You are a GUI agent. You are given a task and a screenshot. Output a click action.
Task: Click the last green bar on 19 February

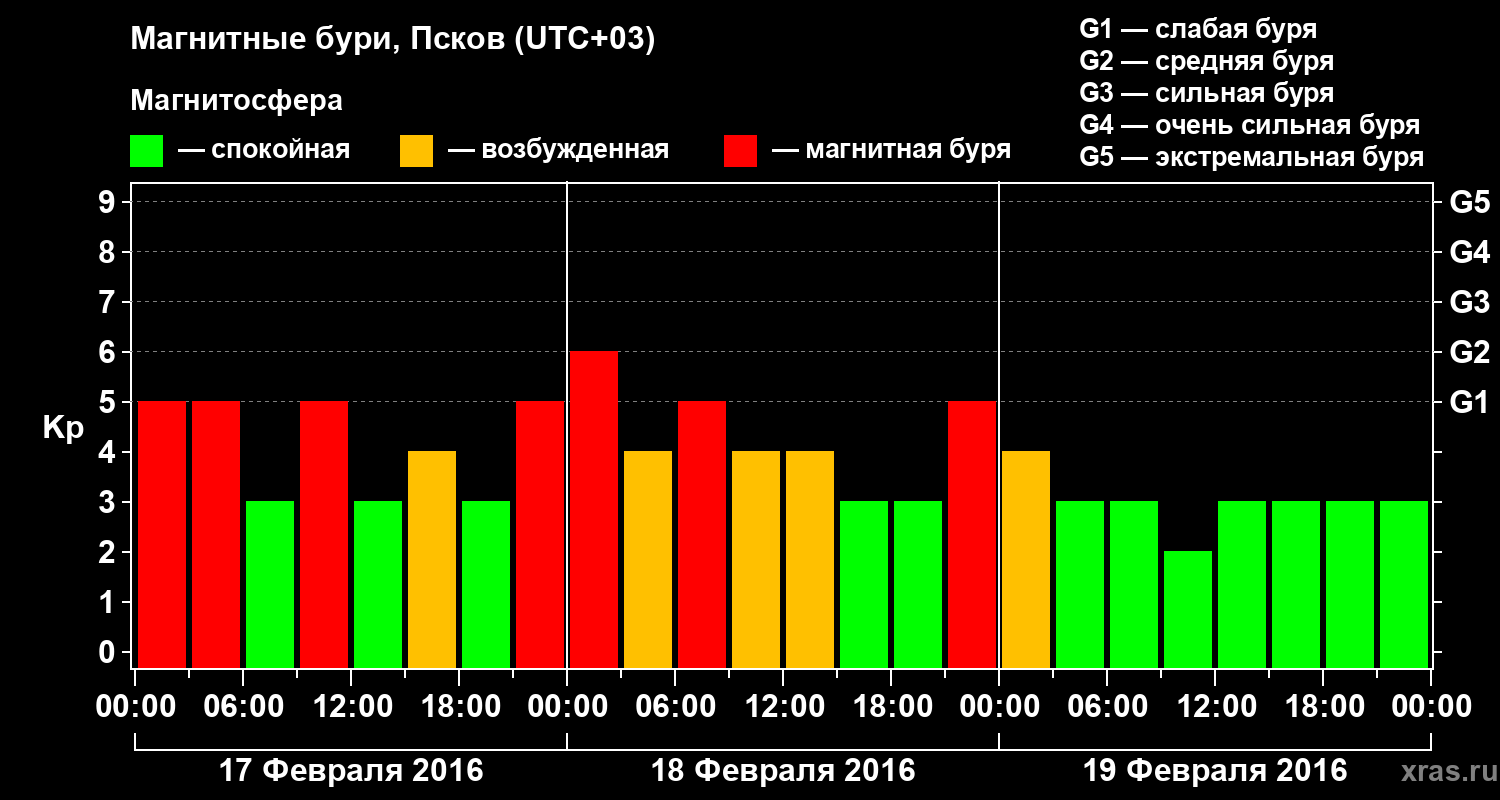(1404, 585)
